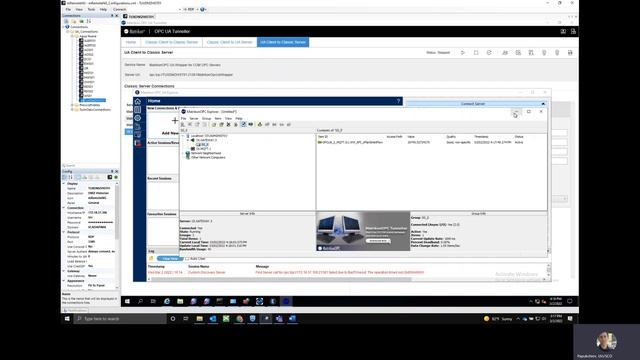This screenshot has height=360, width=640.
Task: Click the gear icon in UA Explorer sidebar
Action: (x=138, y=118)
